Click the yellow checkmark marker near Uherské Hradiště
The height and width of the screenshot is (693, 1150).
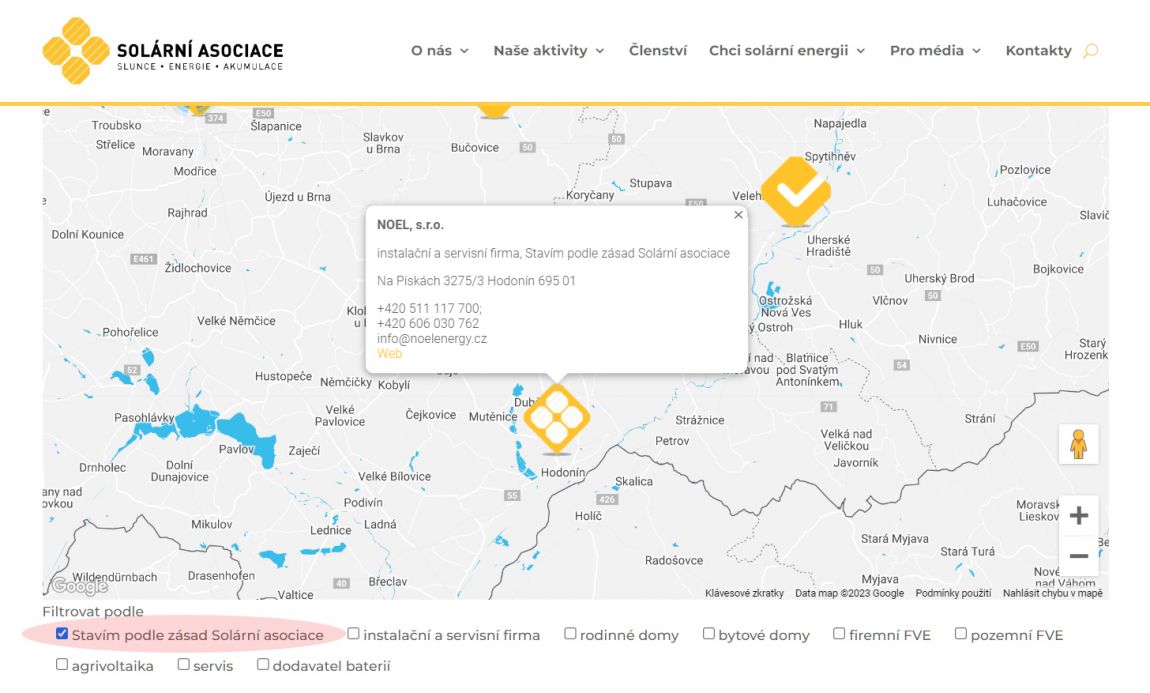796,191
